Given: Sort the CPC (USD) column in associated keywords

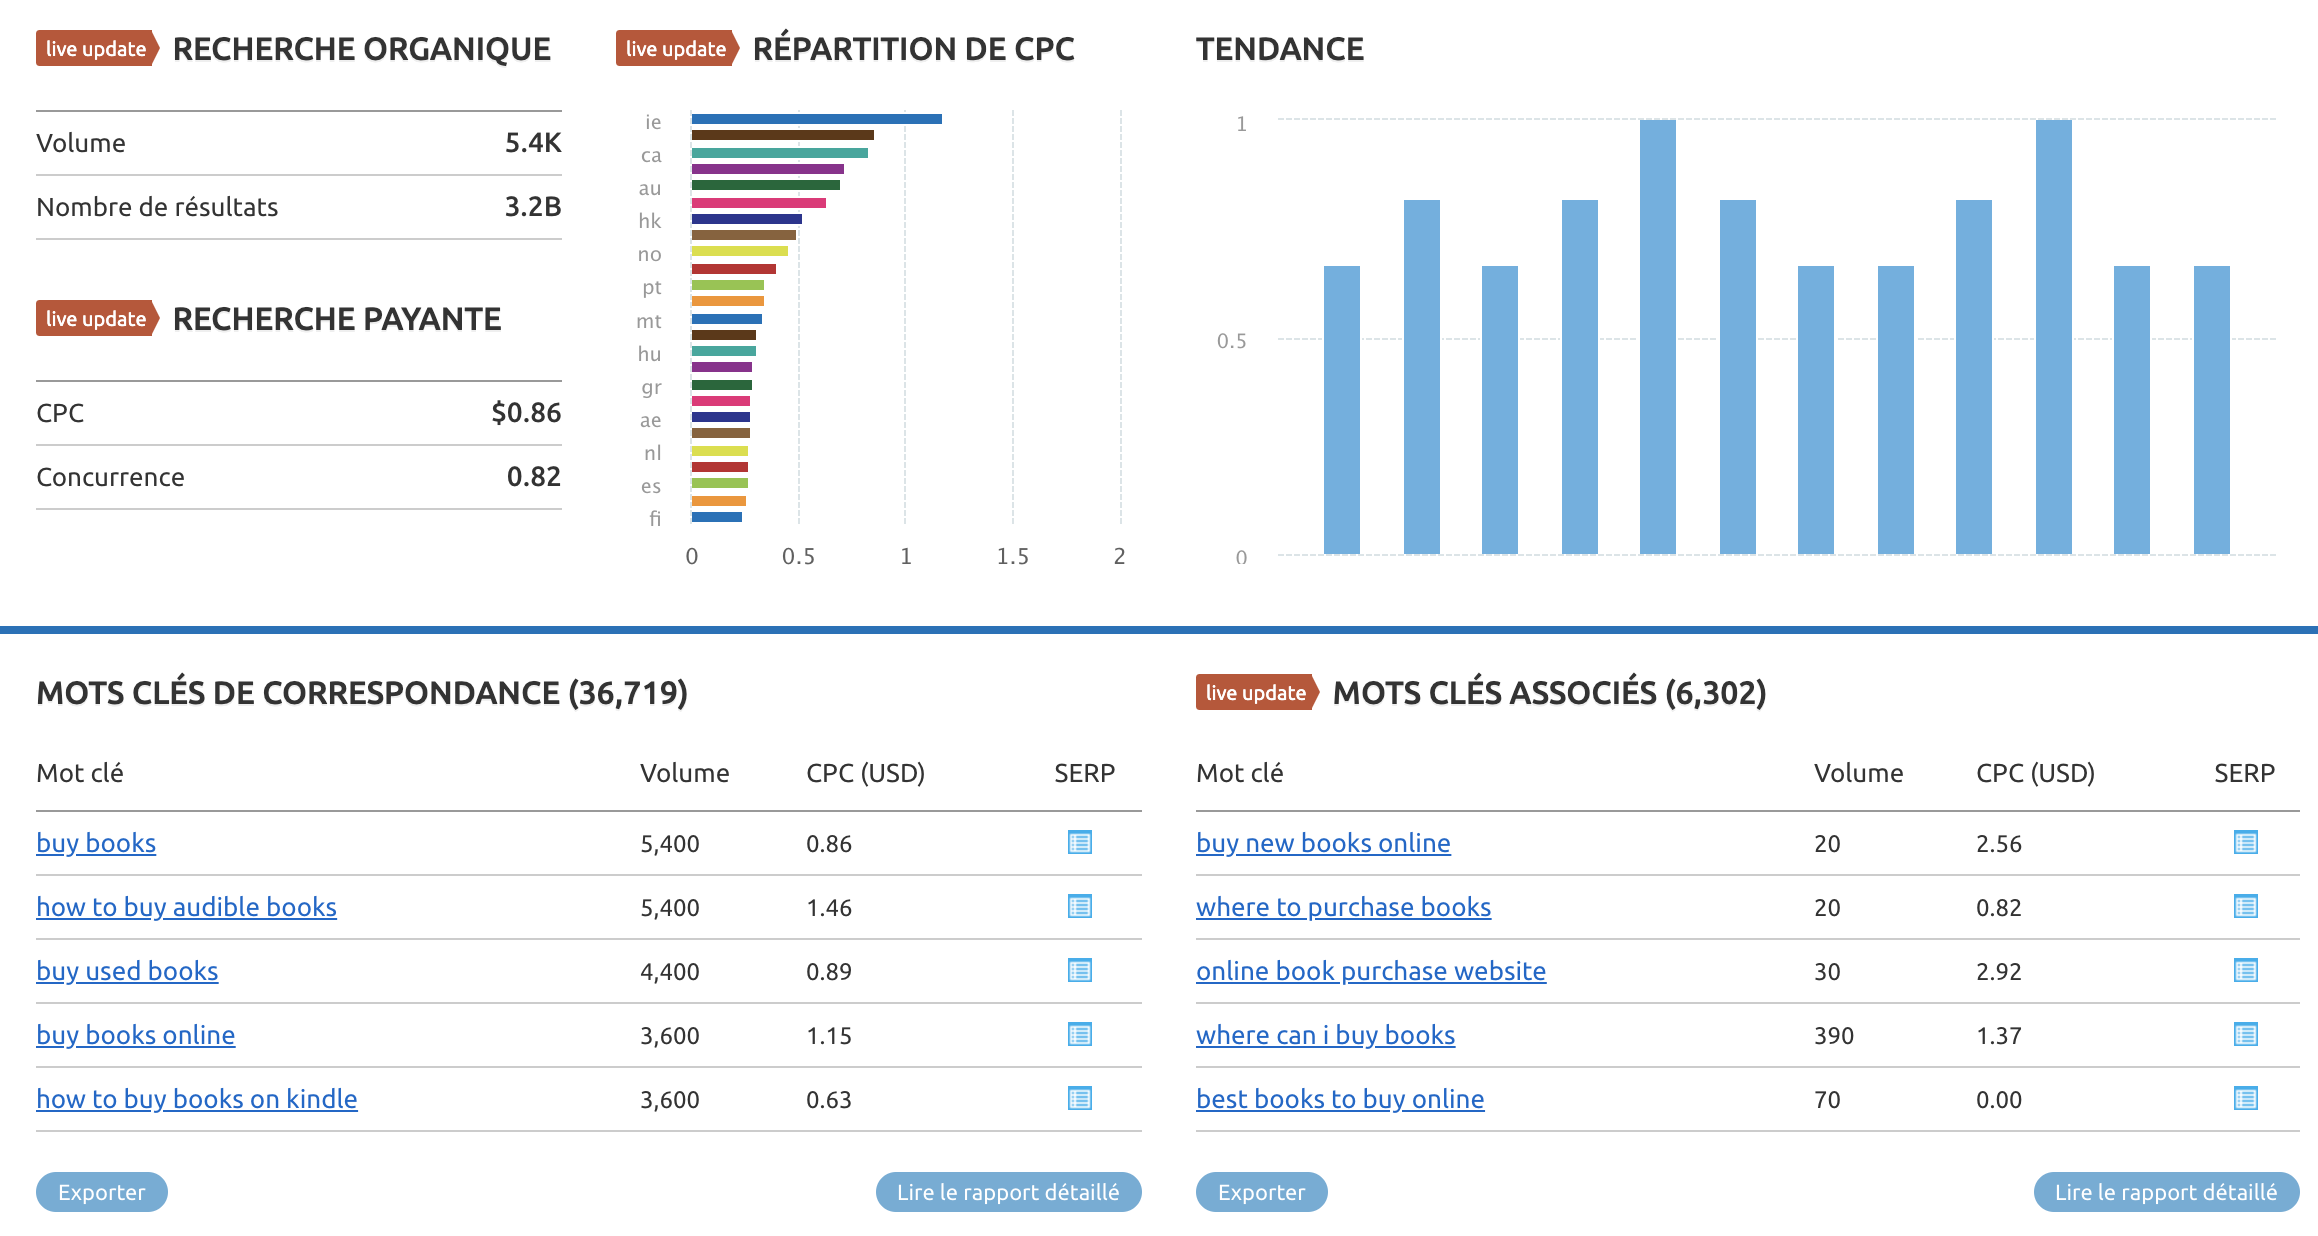Looking at the screenshot, I should pos(2035,772).
